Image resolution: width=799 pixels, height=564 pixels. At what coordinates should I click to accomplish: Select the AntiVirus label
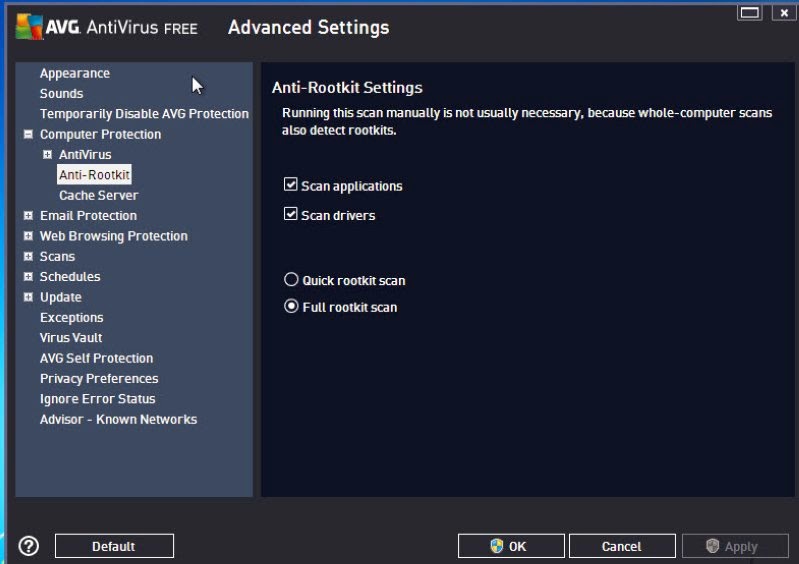[x=85, y=154]
